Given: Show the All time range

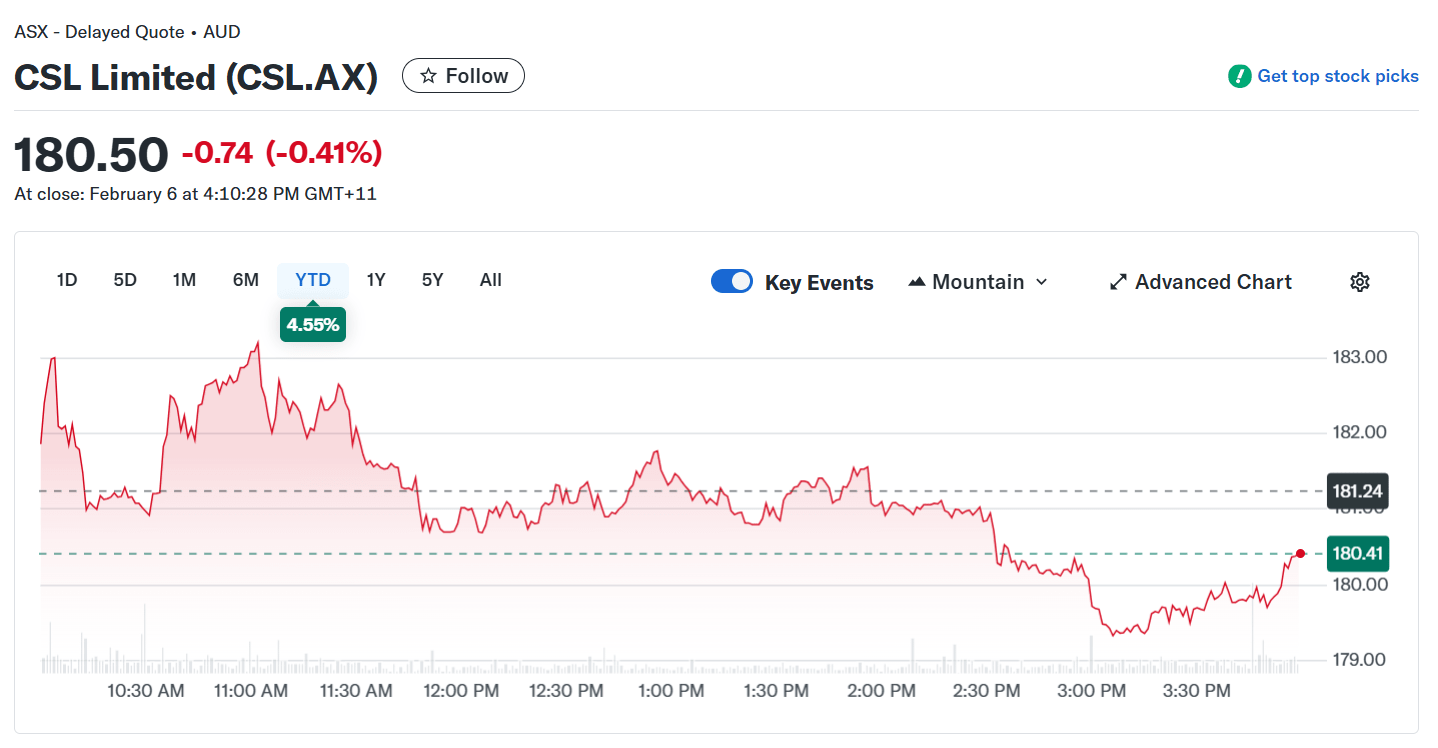Looking at the screenshot, I should (x=490, y=280).
